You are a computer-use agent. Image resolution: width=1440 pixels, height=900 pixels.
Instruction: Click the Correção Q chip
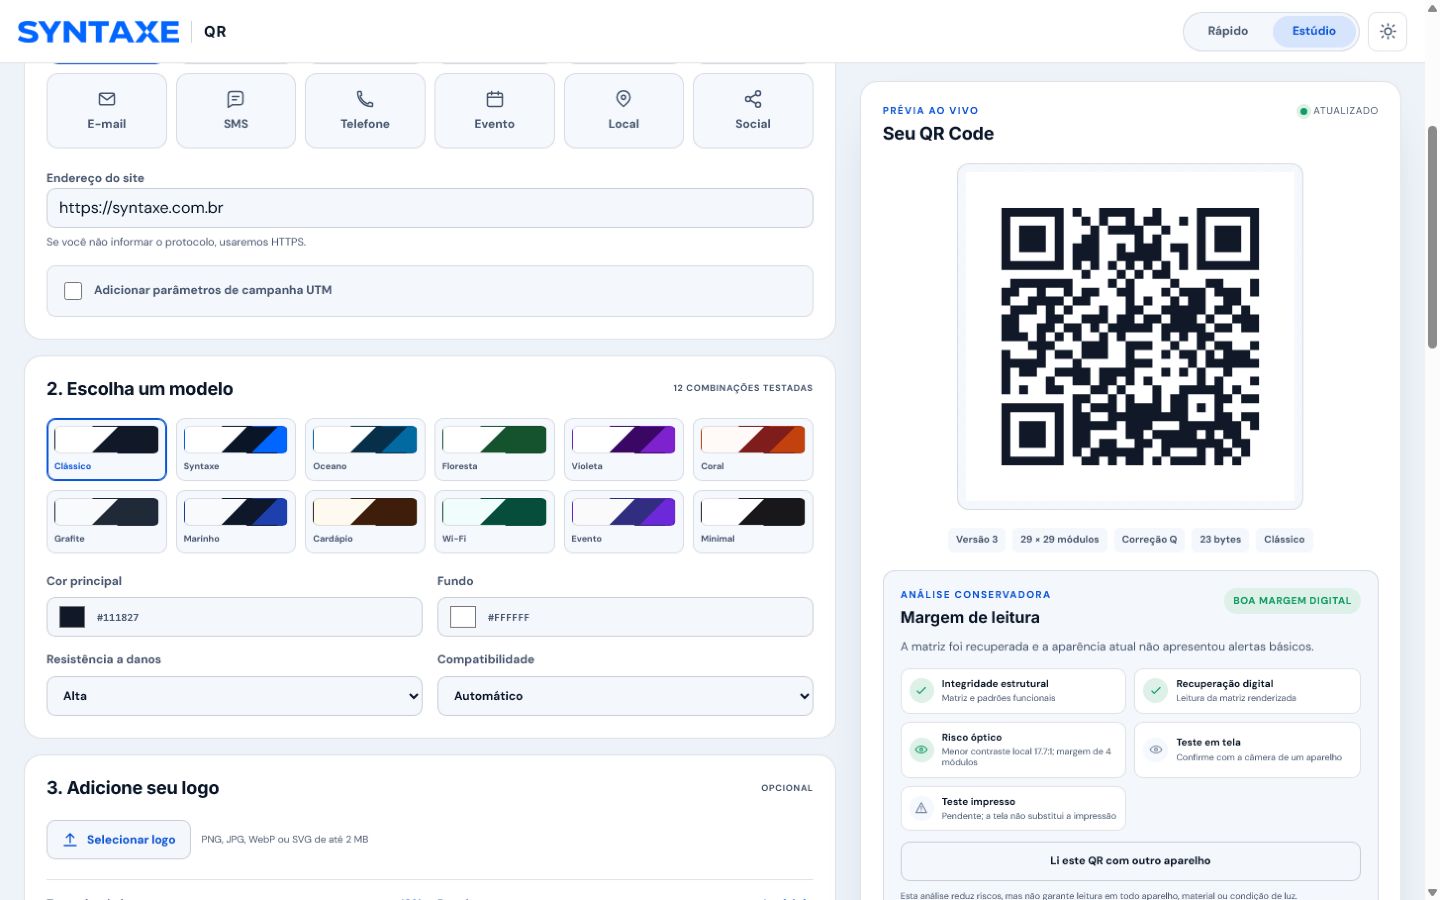[x=1149, y=540]
